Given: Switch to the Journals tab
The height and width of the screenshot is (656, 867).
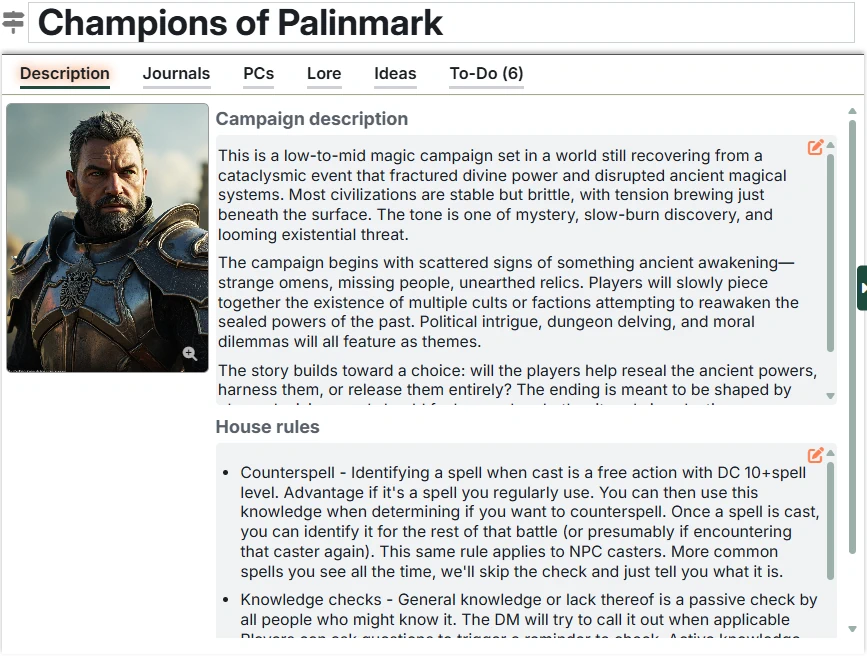Looking at the screenshot, I should tap(176, 74).
